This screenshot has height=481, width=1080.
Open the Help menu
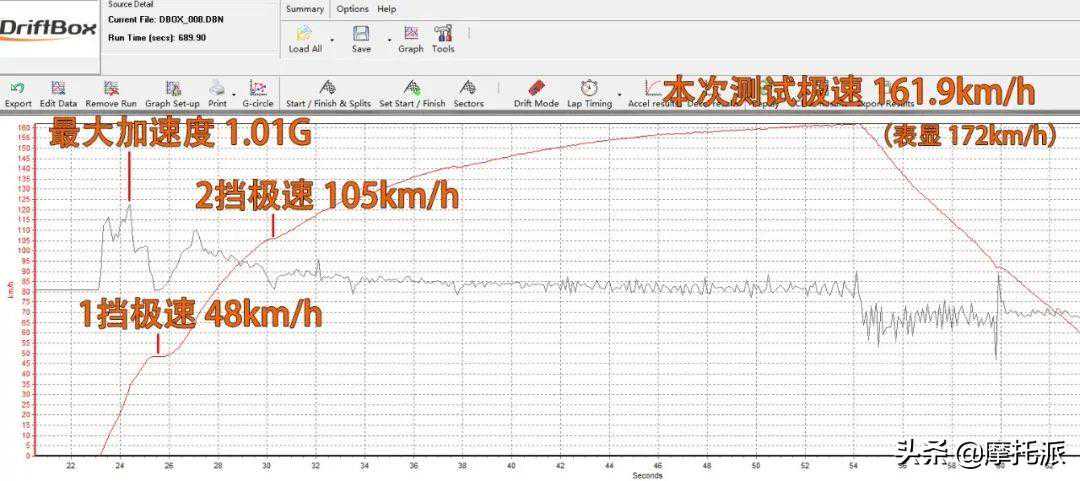(386, 9)
